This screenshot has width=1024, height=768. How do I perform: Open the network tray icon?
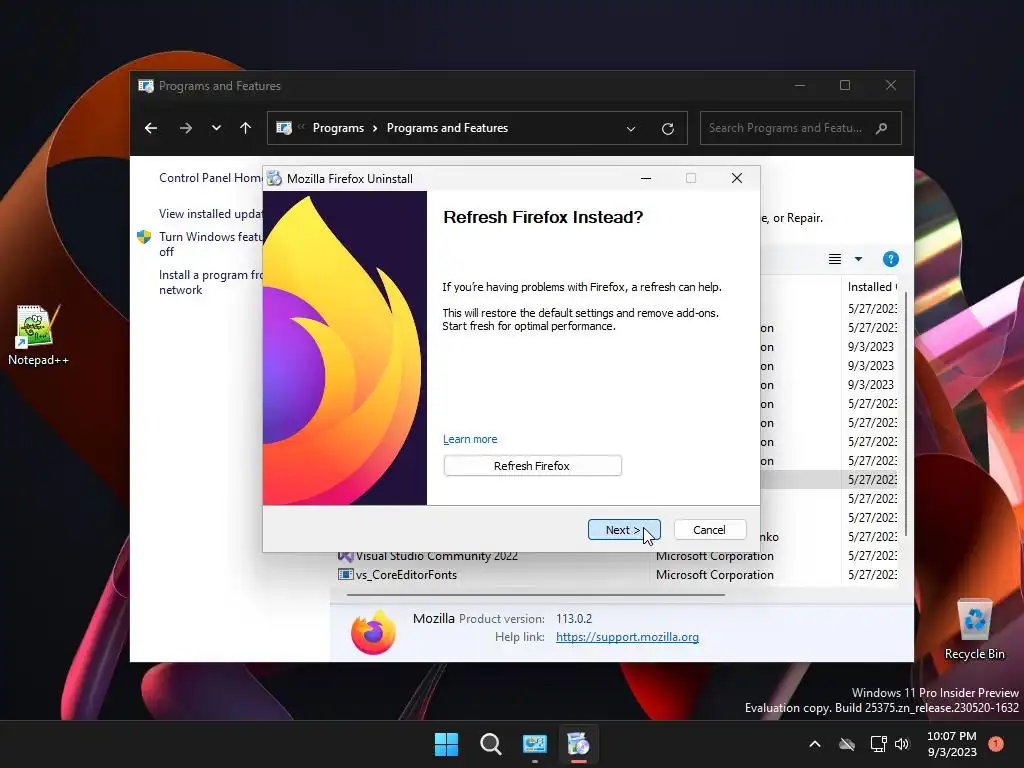click(878, 744)
